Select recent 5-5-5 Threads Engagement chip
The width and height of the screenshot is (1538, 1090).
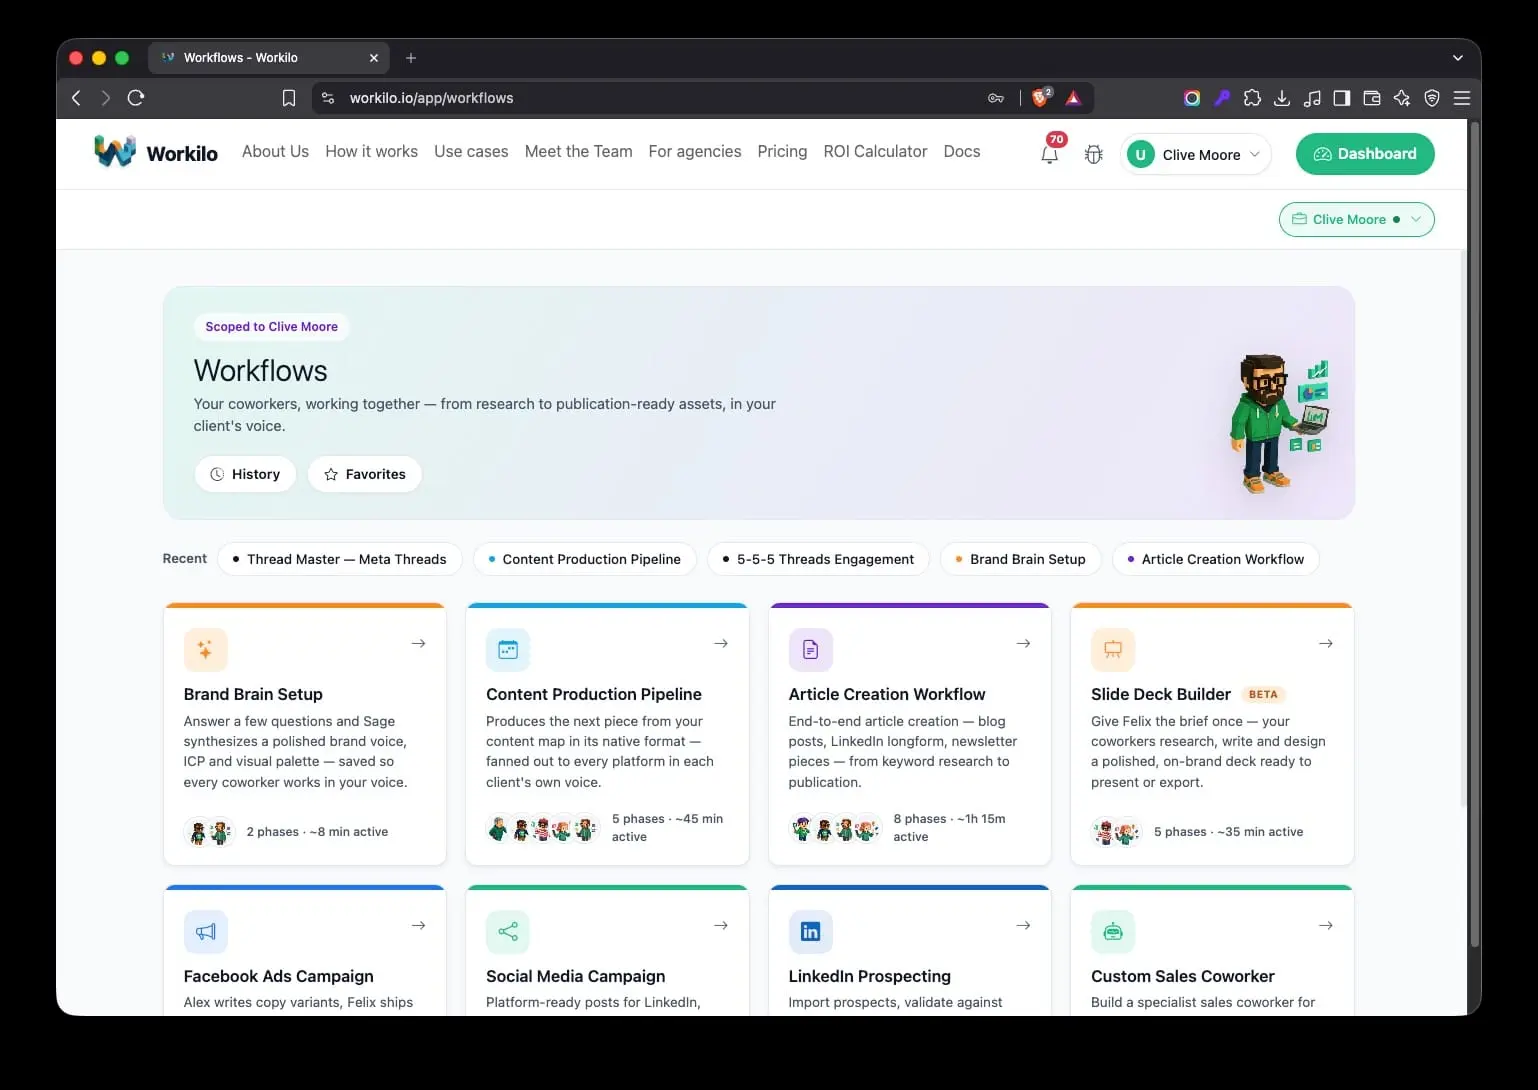(x=818, y=559)
